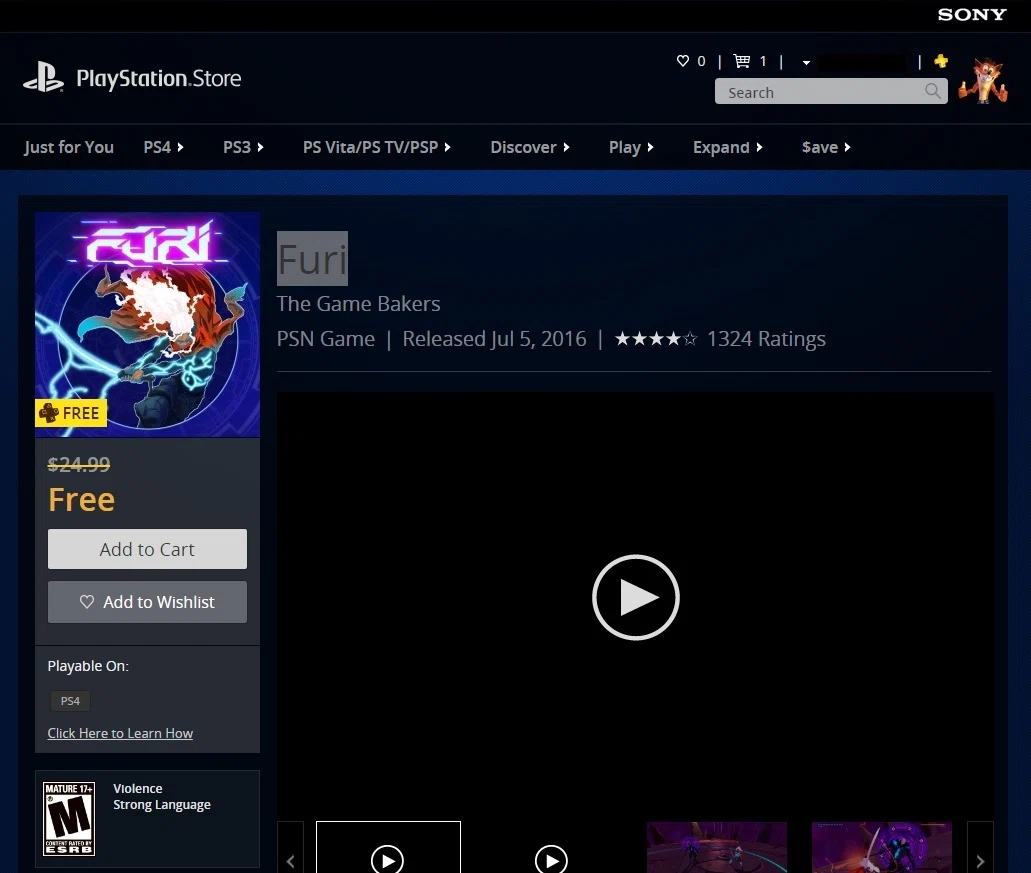Click the Furi cover art image

[147, 324]
